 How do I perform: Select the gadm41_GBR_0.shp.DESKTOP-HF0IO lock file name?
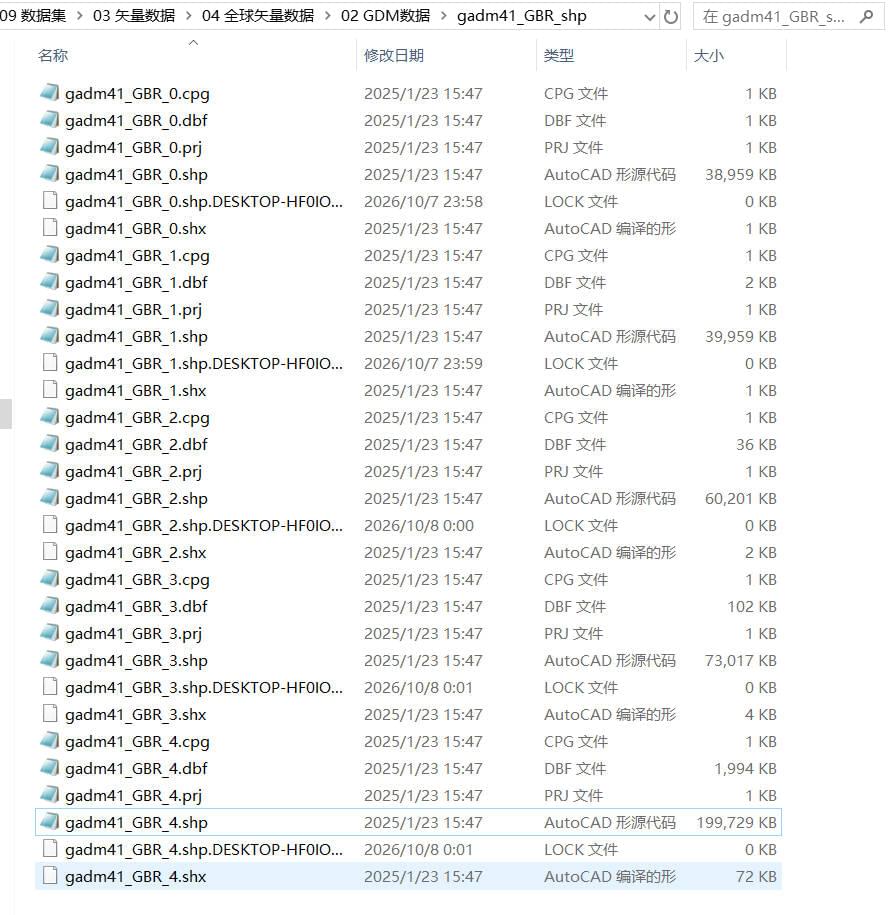click(204, 201)
